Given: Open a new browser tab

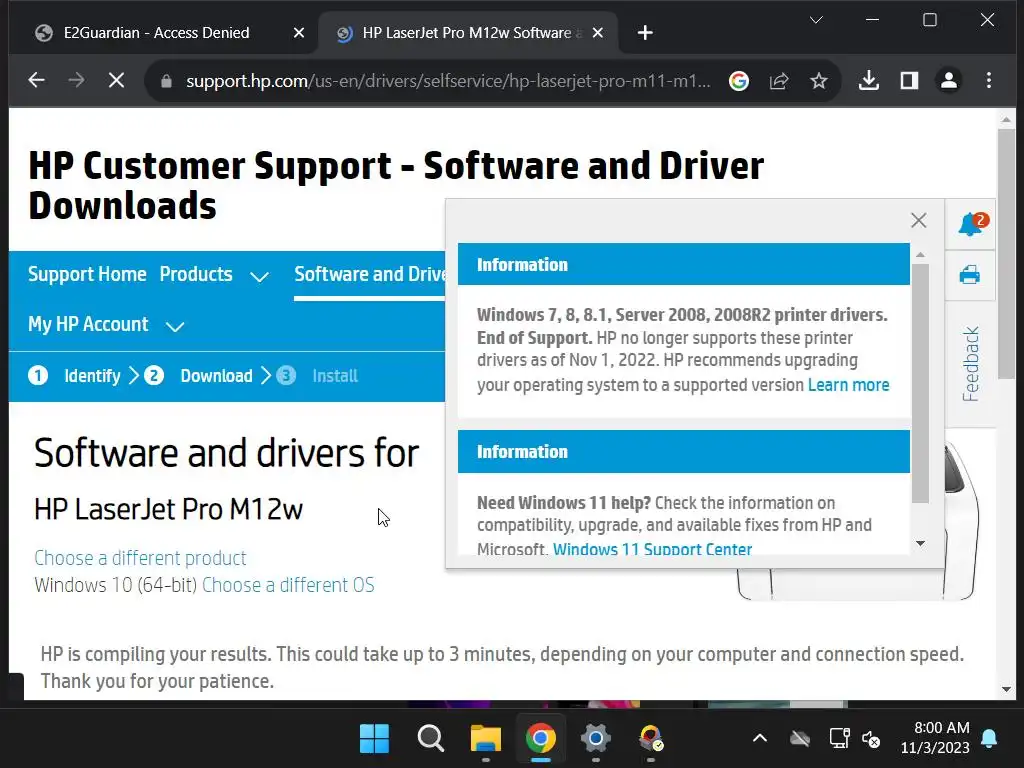Looking at the screenshot, I should pos(645,33).
